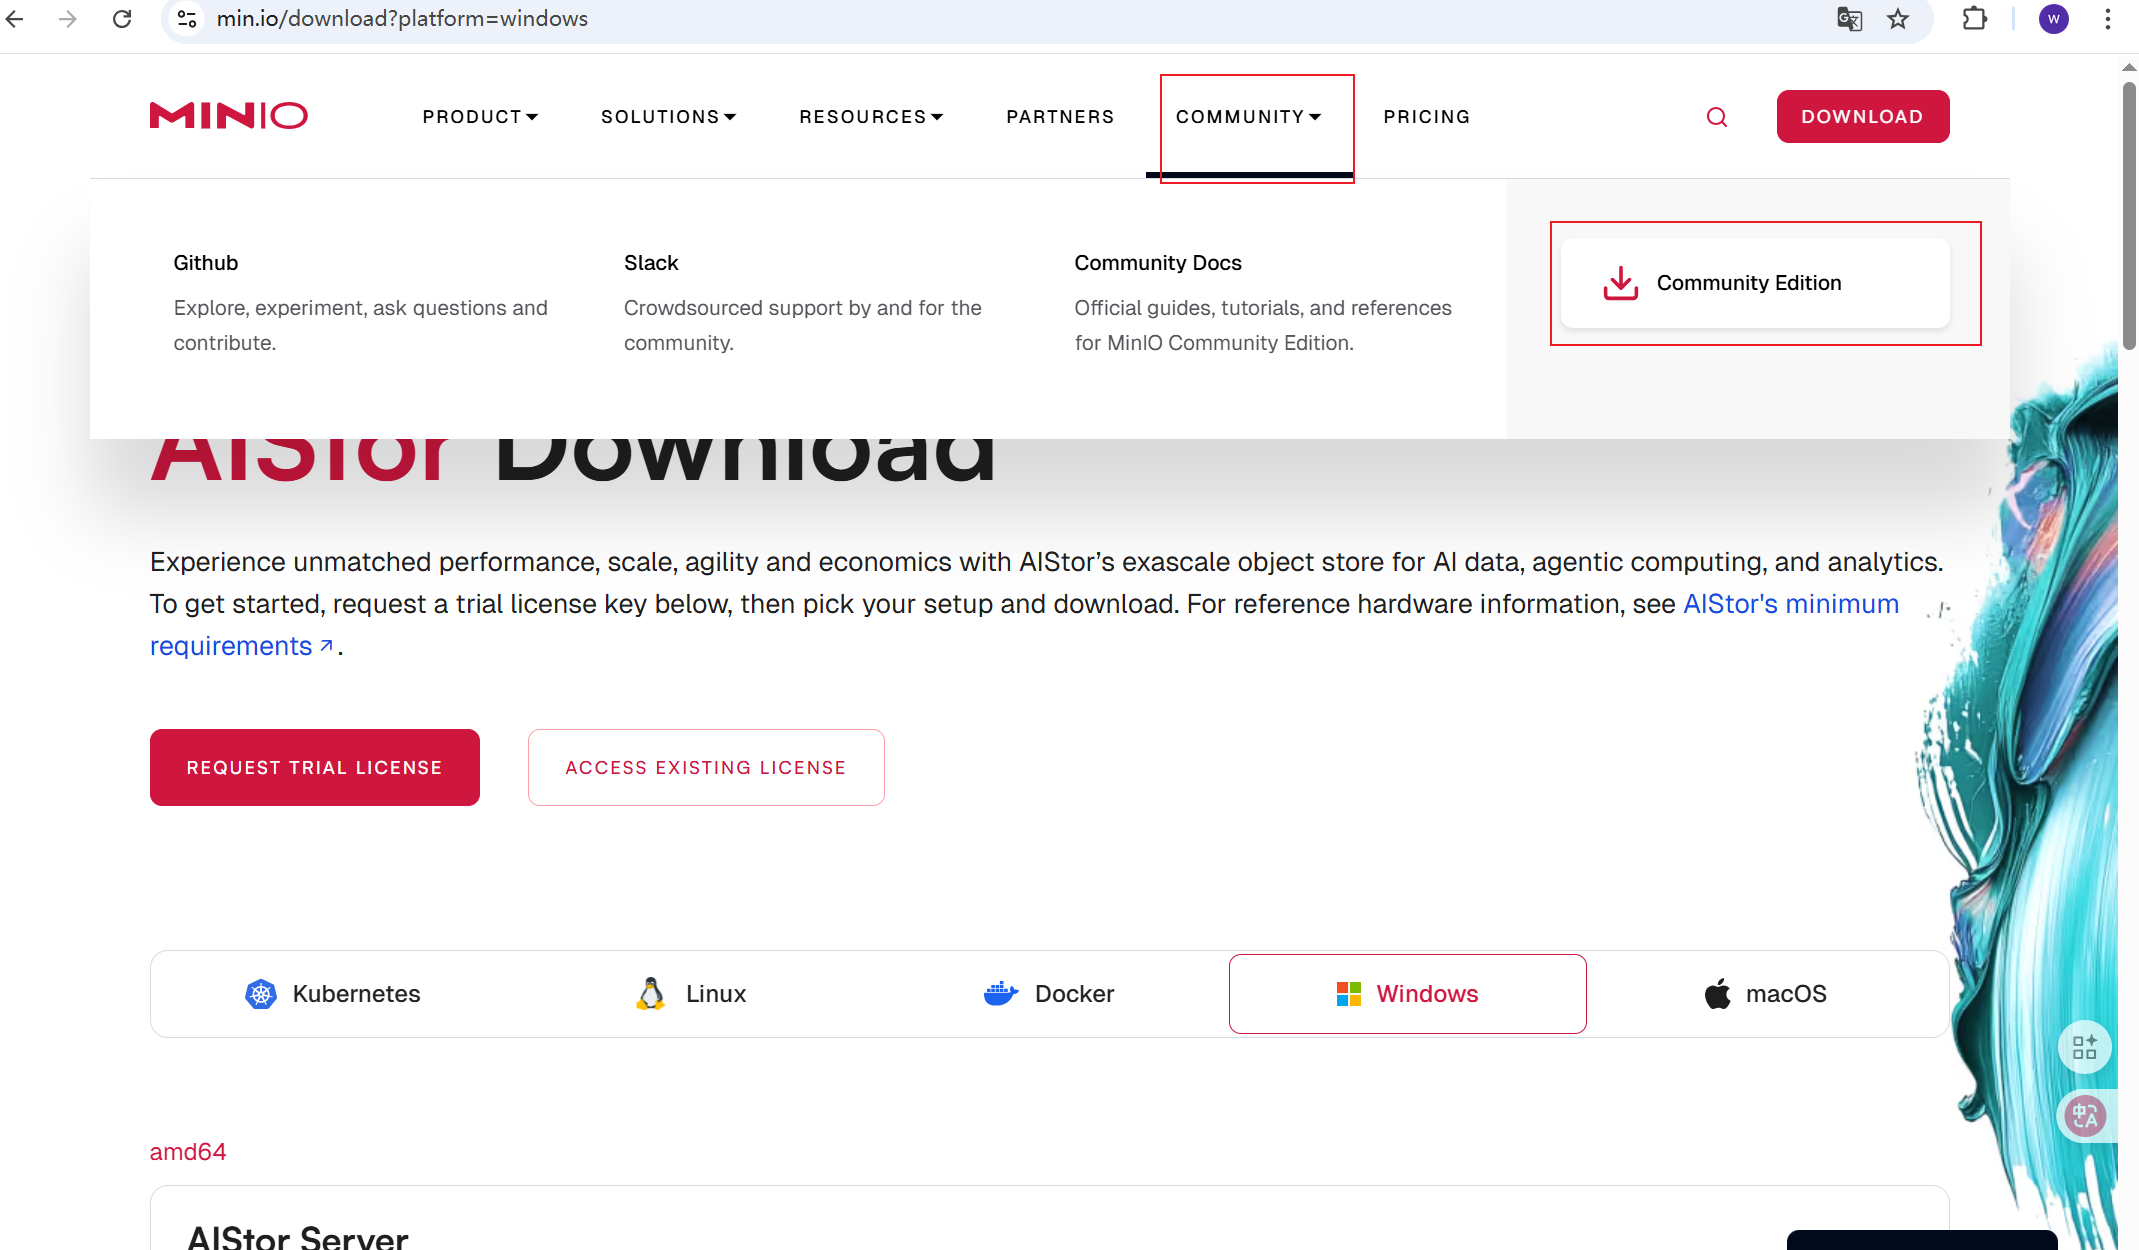Screen dimensions: 2139x1250
Task: Click the 'Explore, experiment, ask questions' description
Action: point(360,325)
